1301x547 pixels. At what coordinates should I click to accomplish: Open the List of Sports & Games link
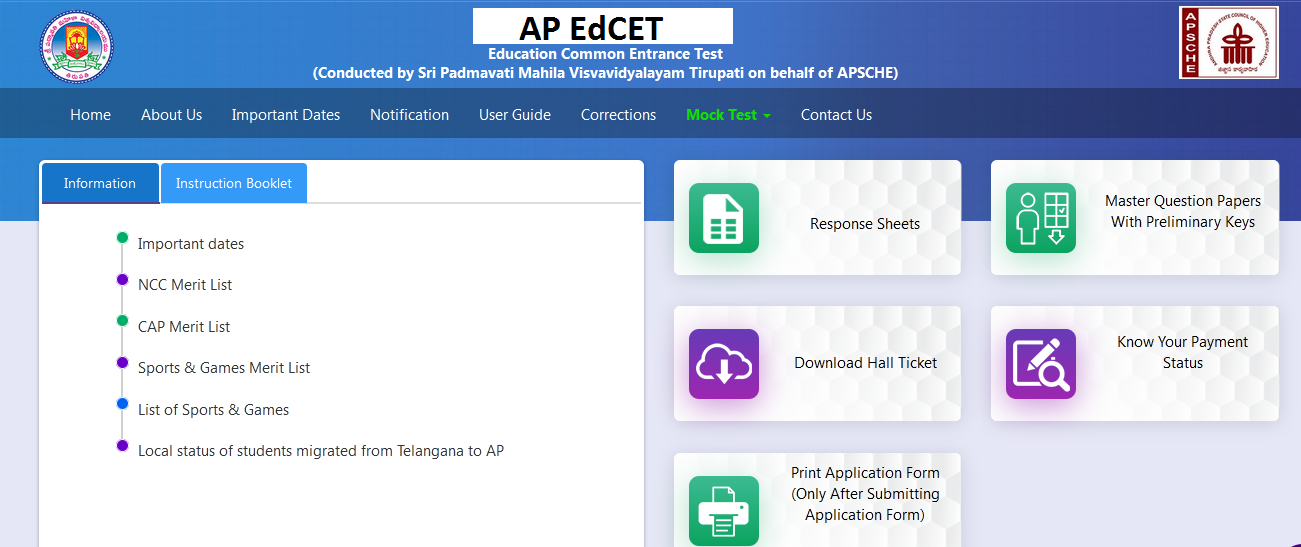click(x=213, y=410)
